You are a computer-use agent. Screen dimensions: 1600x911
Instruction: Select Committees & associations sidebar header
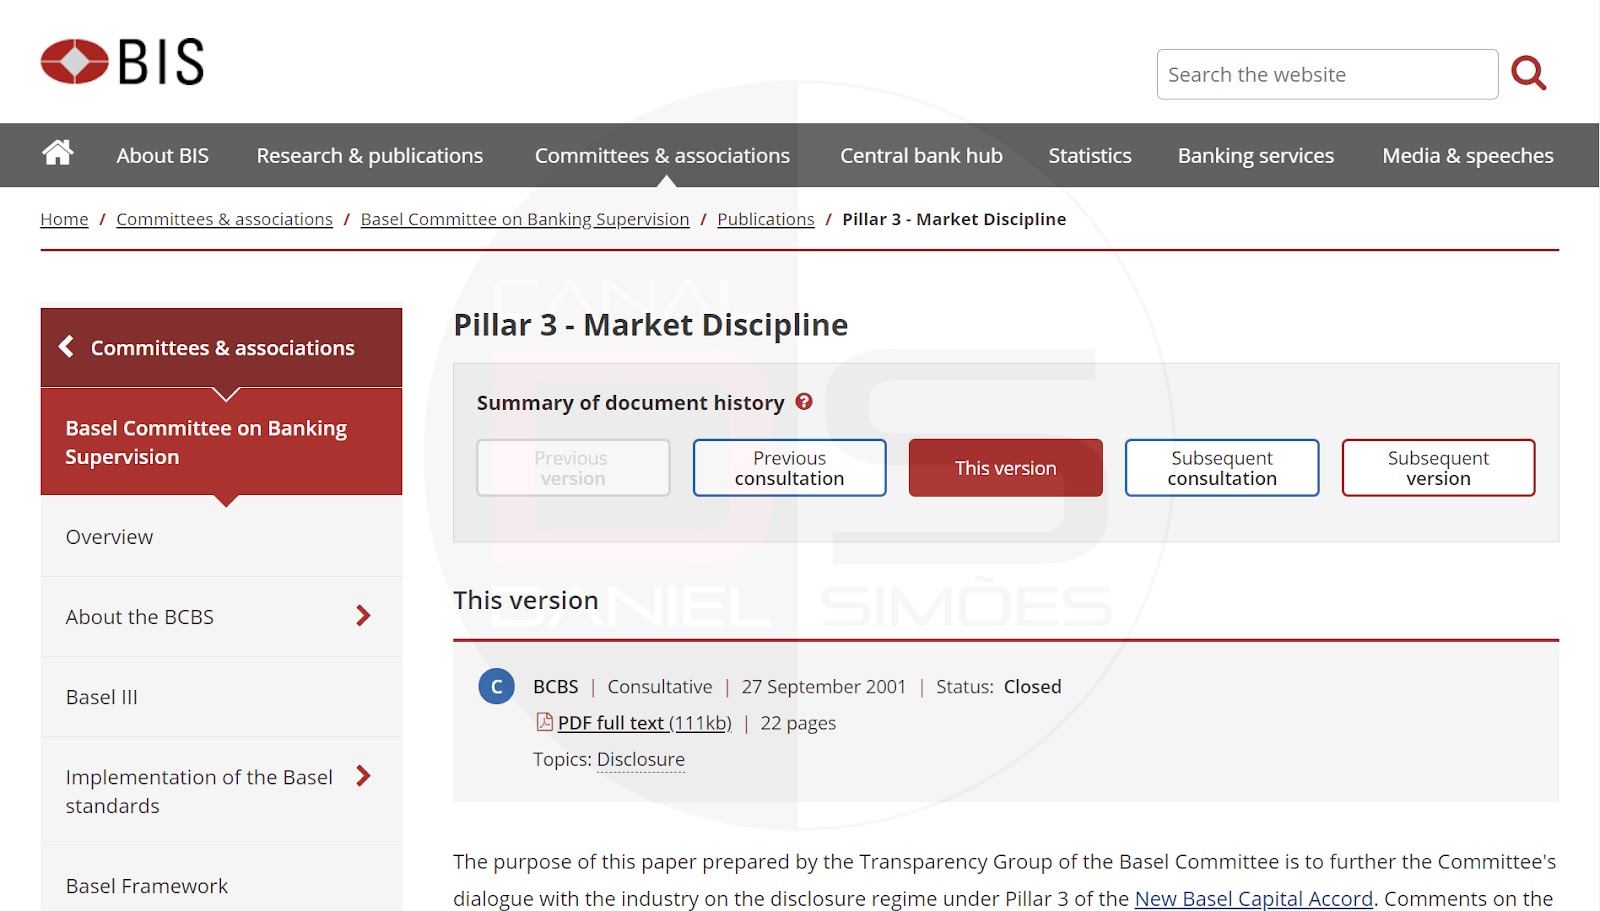click(221, 347)
